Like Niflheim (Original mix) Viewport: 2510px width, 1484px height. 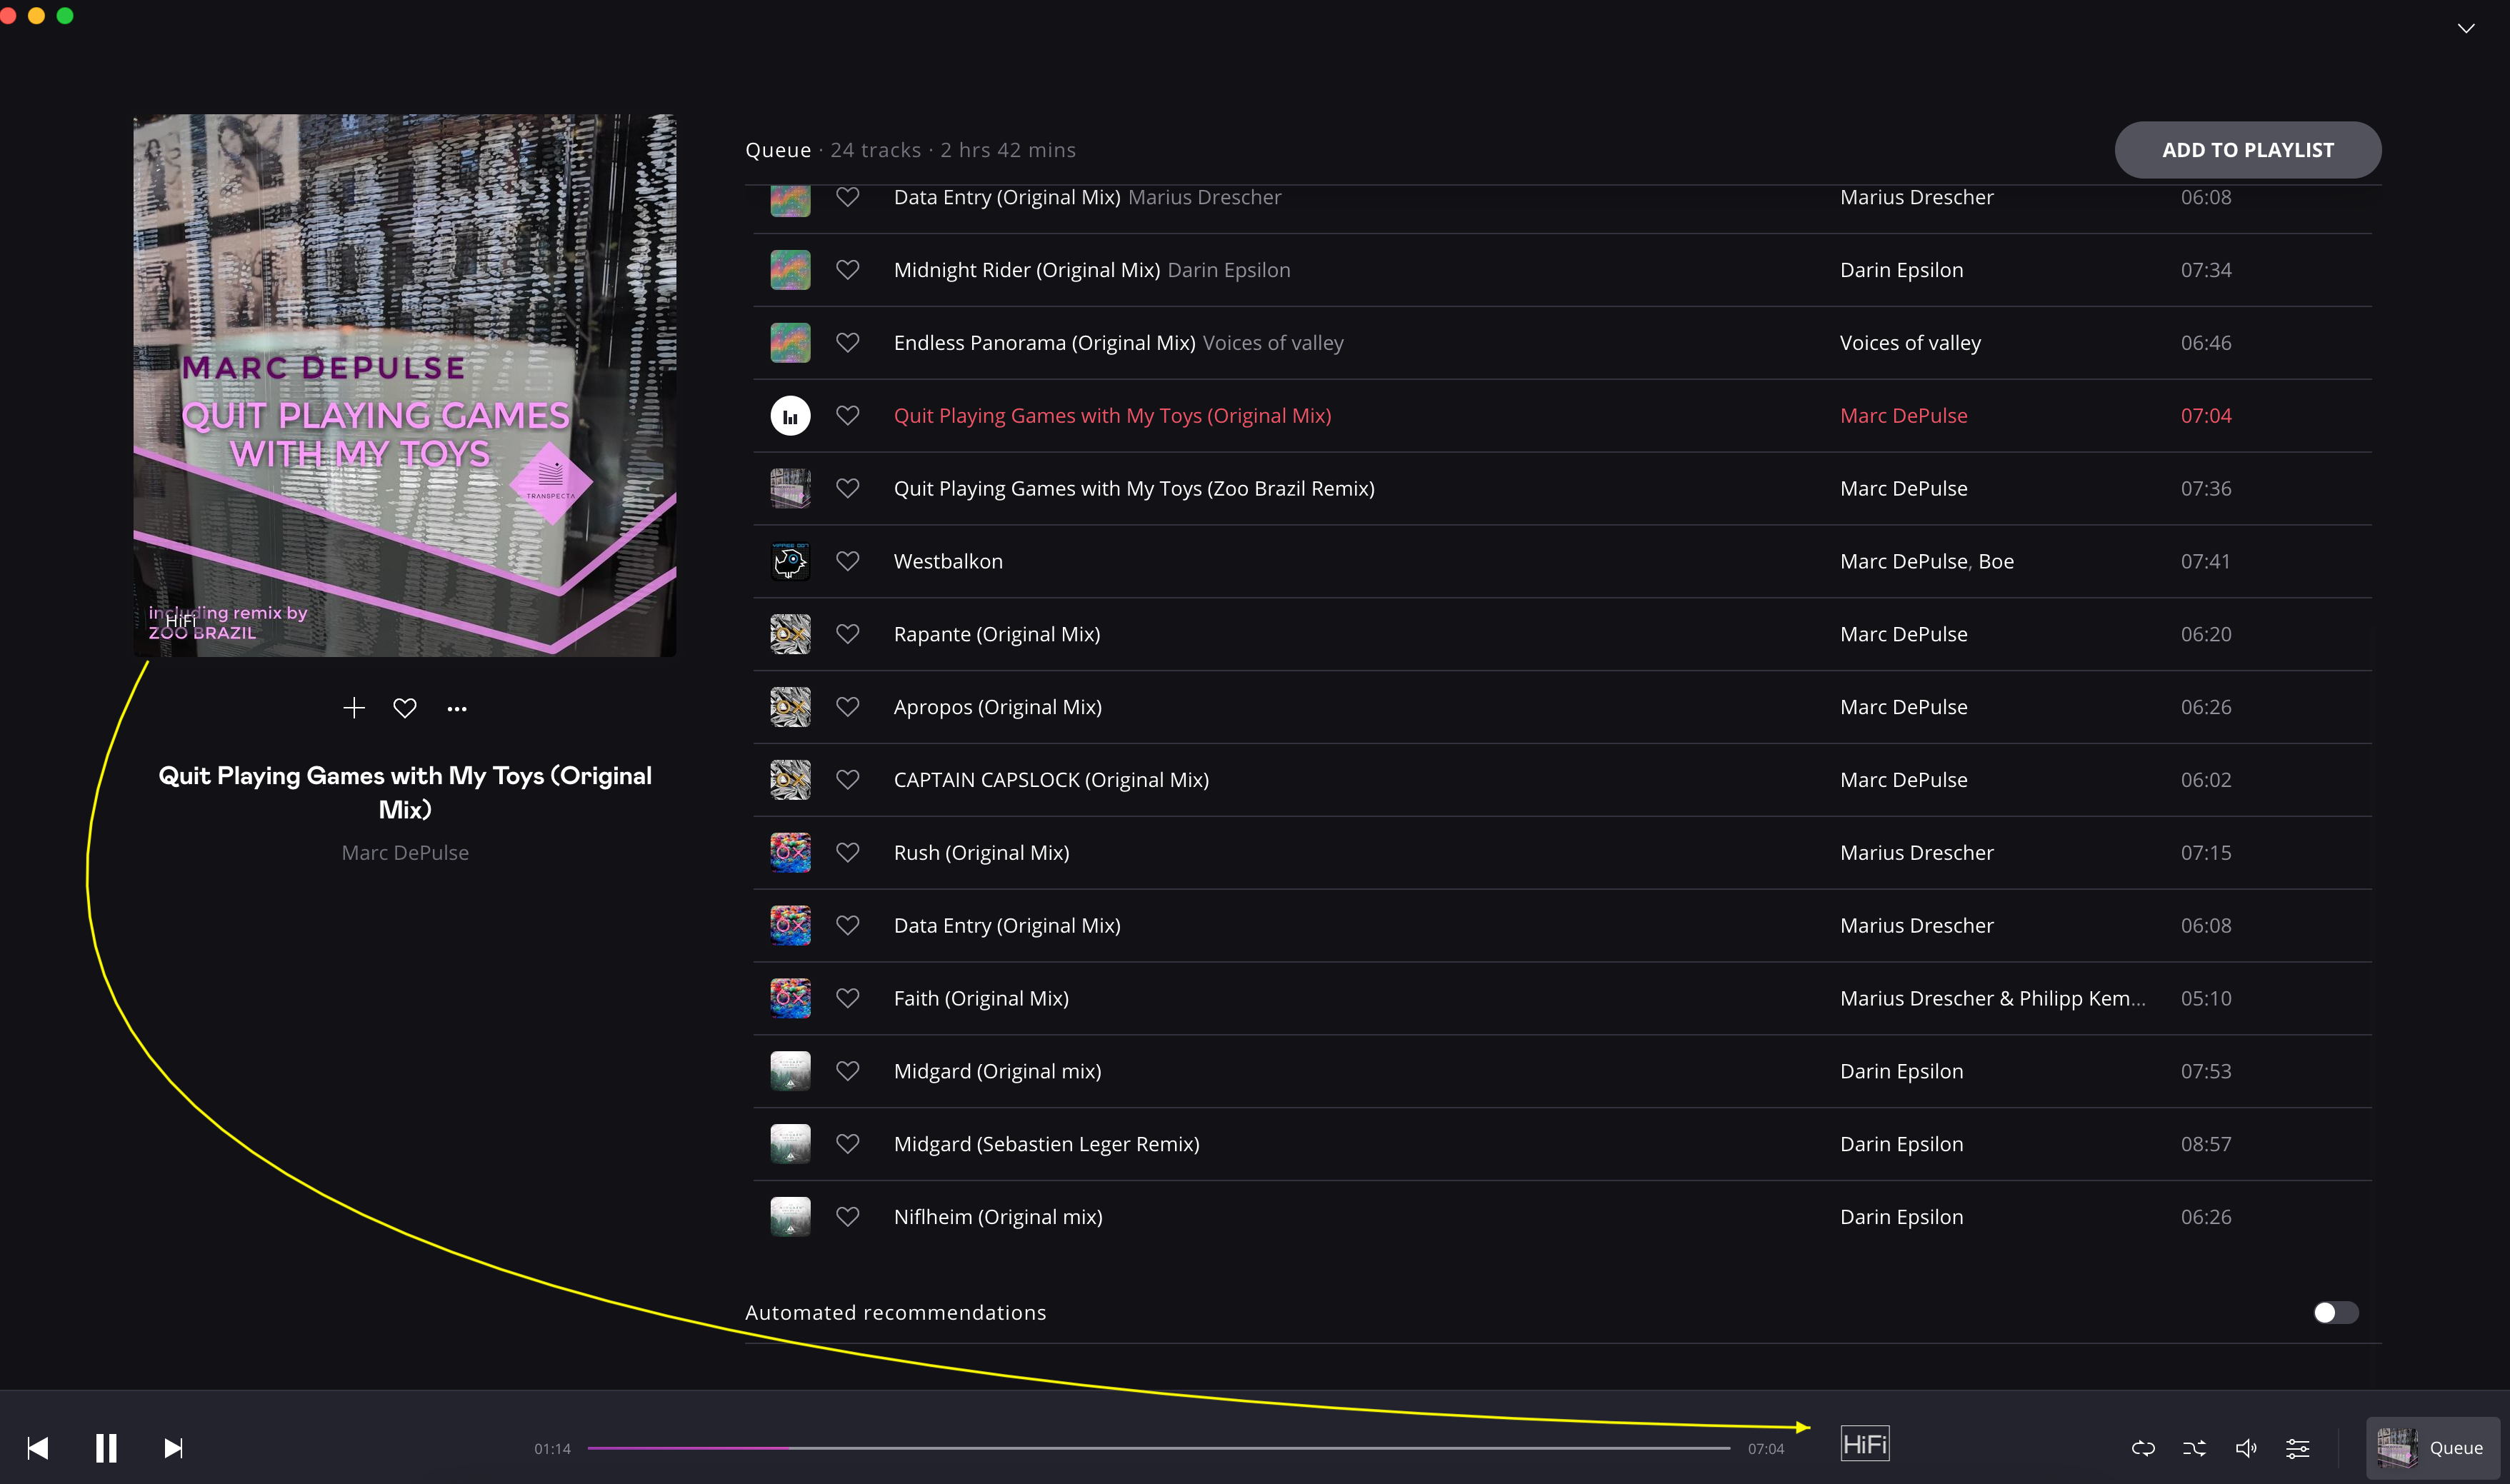click(x=848, y=1217)
